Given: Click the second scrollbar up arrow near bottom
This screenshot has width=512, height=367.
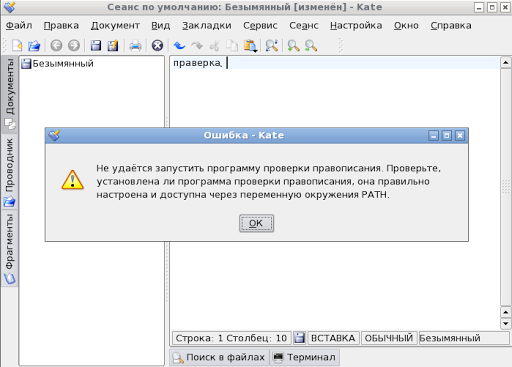Looking at the screenshot, I should coord(505,312).
